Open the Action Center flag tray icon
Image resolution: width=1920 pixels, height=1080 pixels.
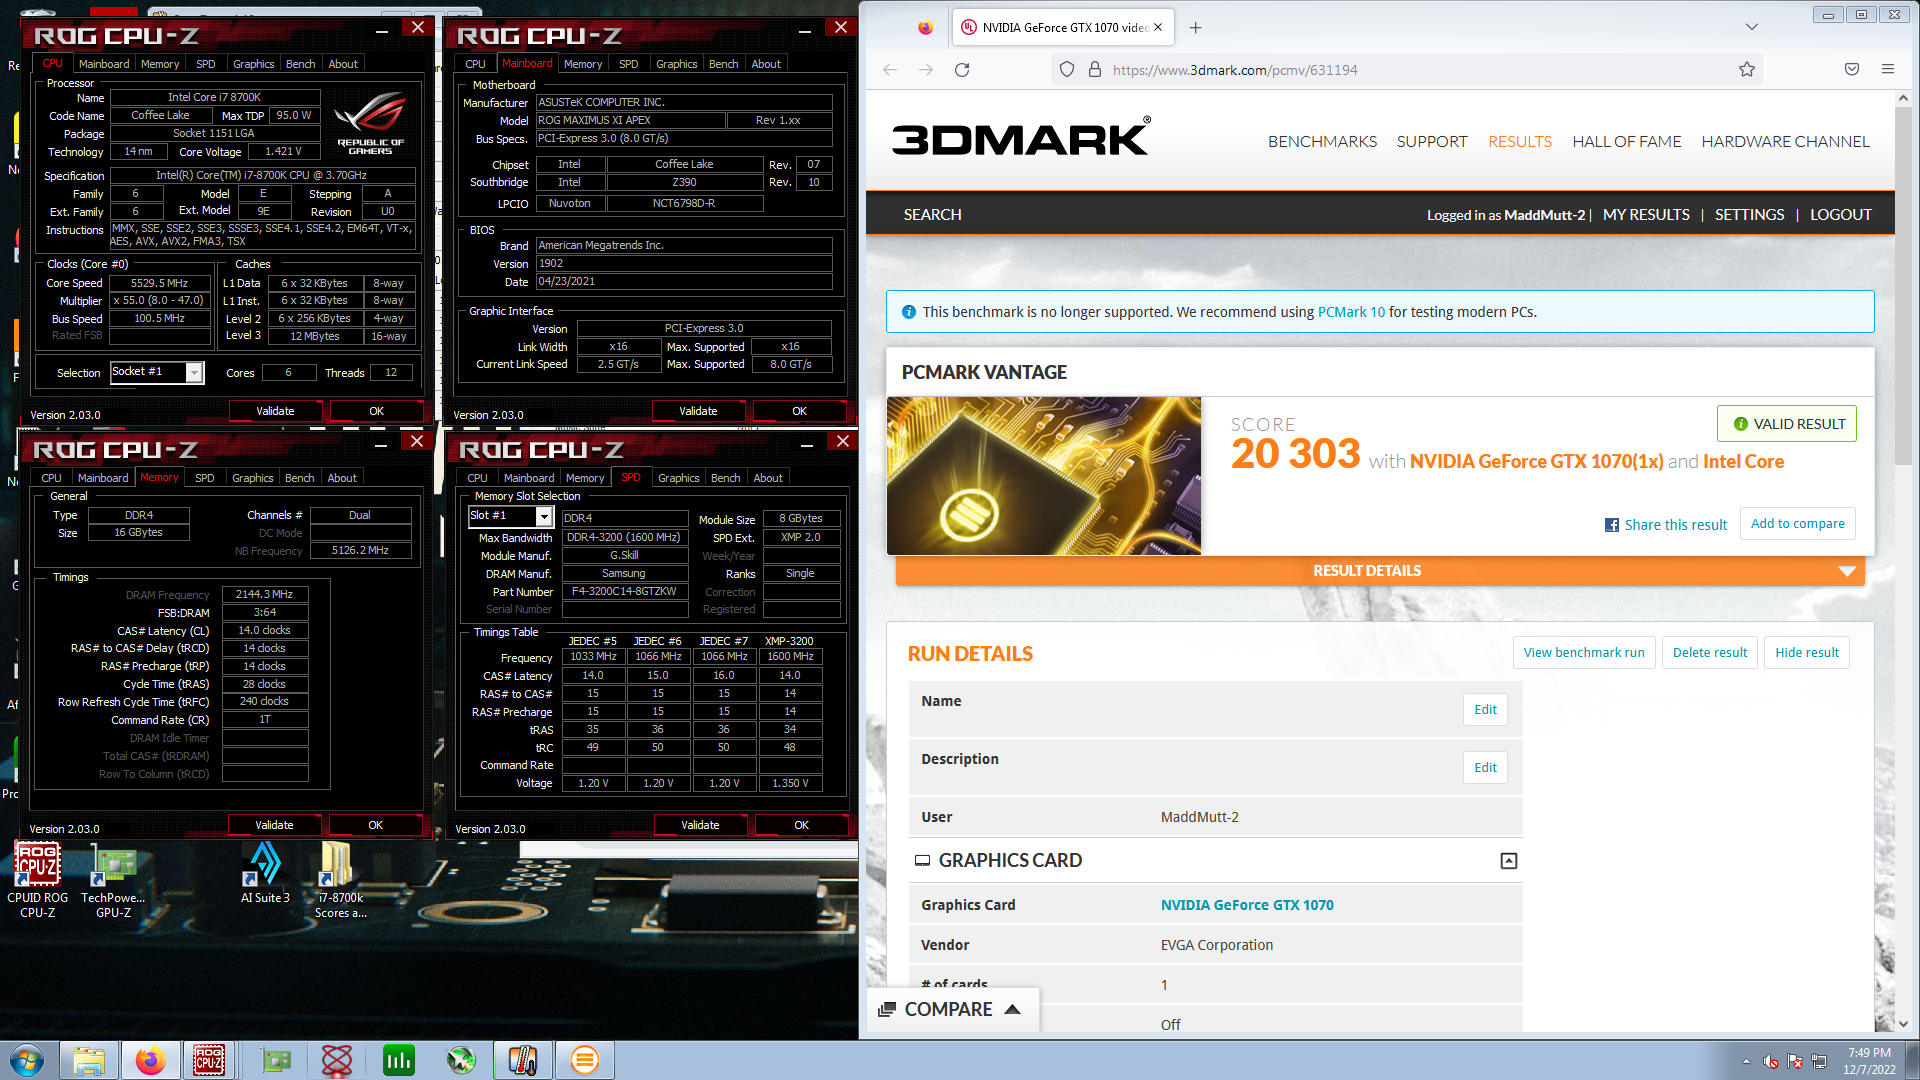pos(1794,1061)
